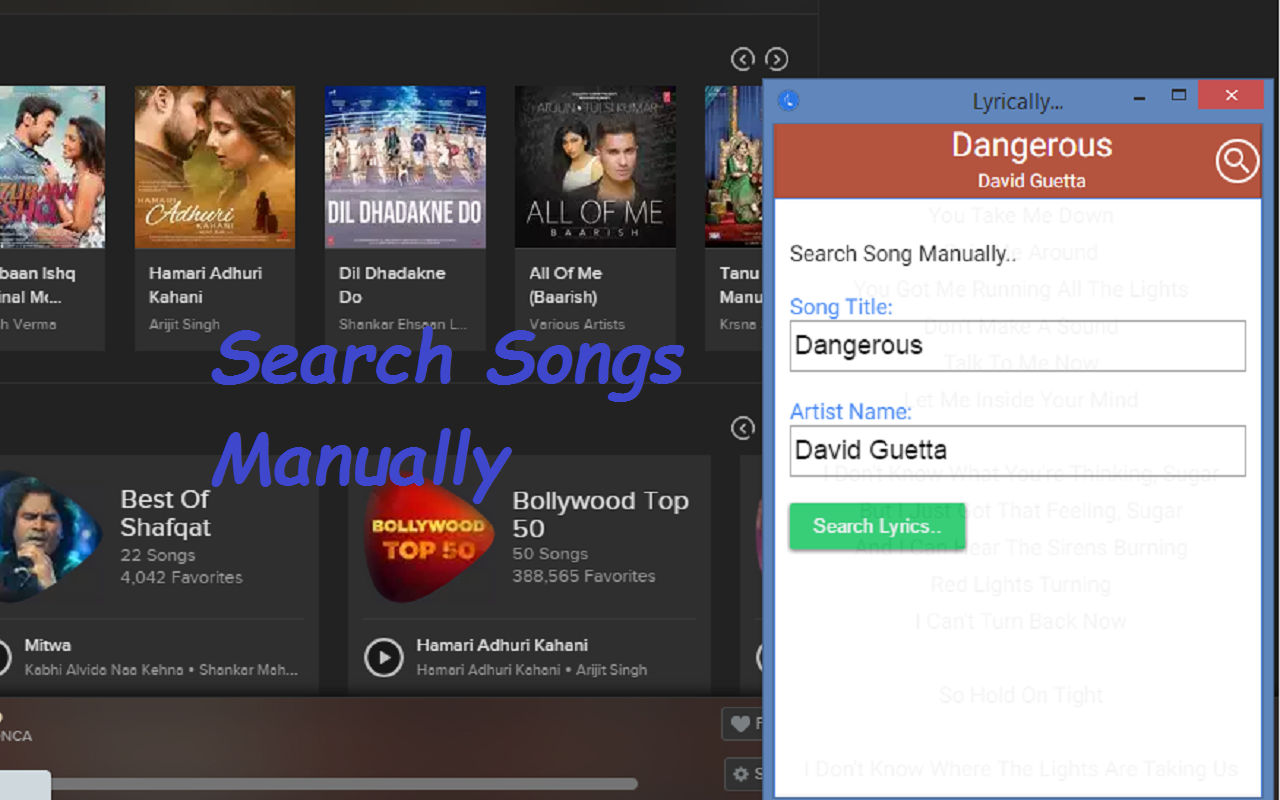This screenshot has height=800, width=1280.
Task: Click the 'Artist Name:' label
Action: (x=851, y=411)
